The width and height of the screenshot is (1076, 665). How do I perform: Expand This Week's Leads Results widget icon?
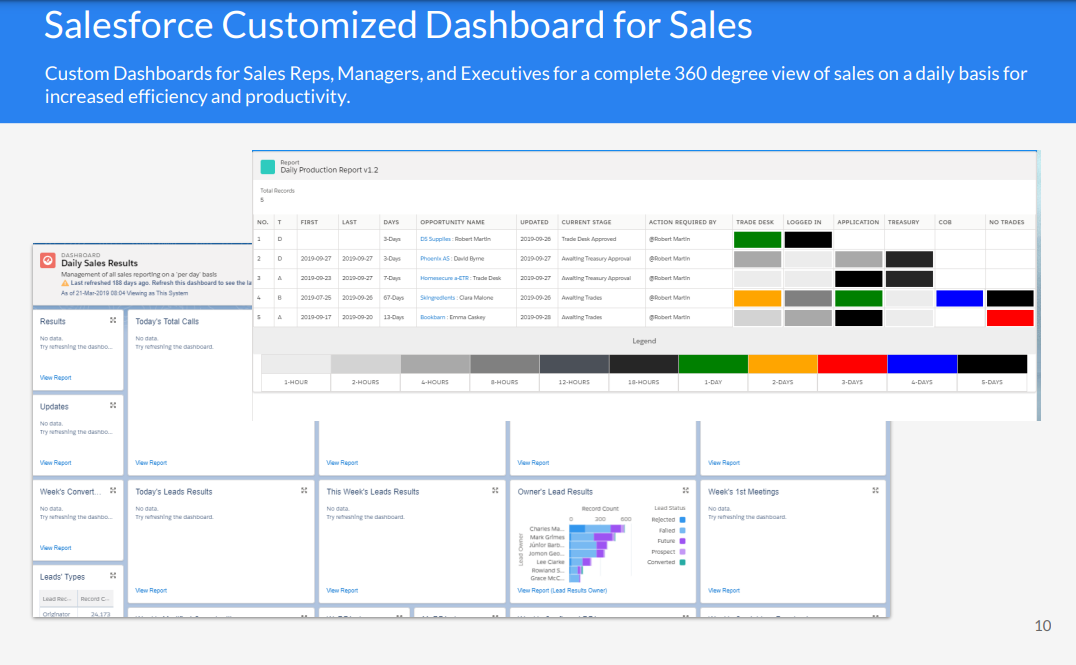coord(495,491)
